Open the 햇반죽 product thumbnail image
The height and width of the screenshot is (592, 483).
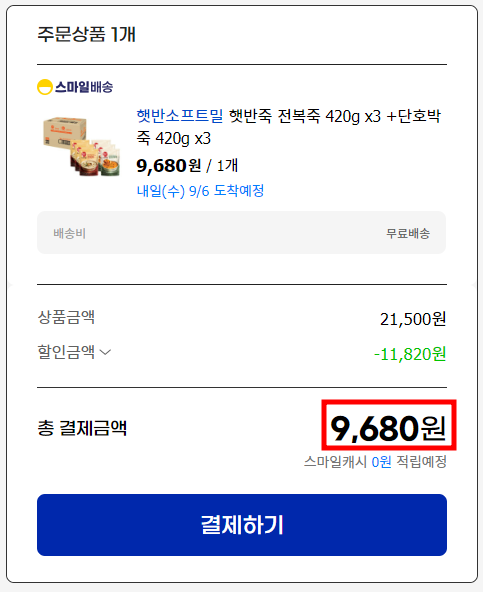click(x=82, y=146)
